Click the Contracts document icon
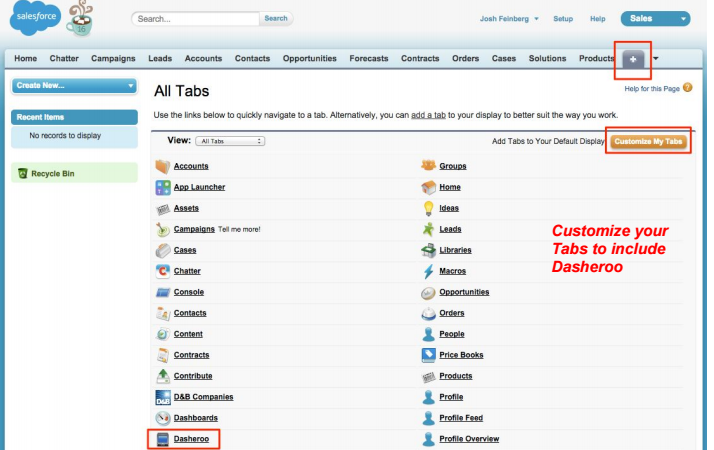714x450 pixels. pos(163,355)
